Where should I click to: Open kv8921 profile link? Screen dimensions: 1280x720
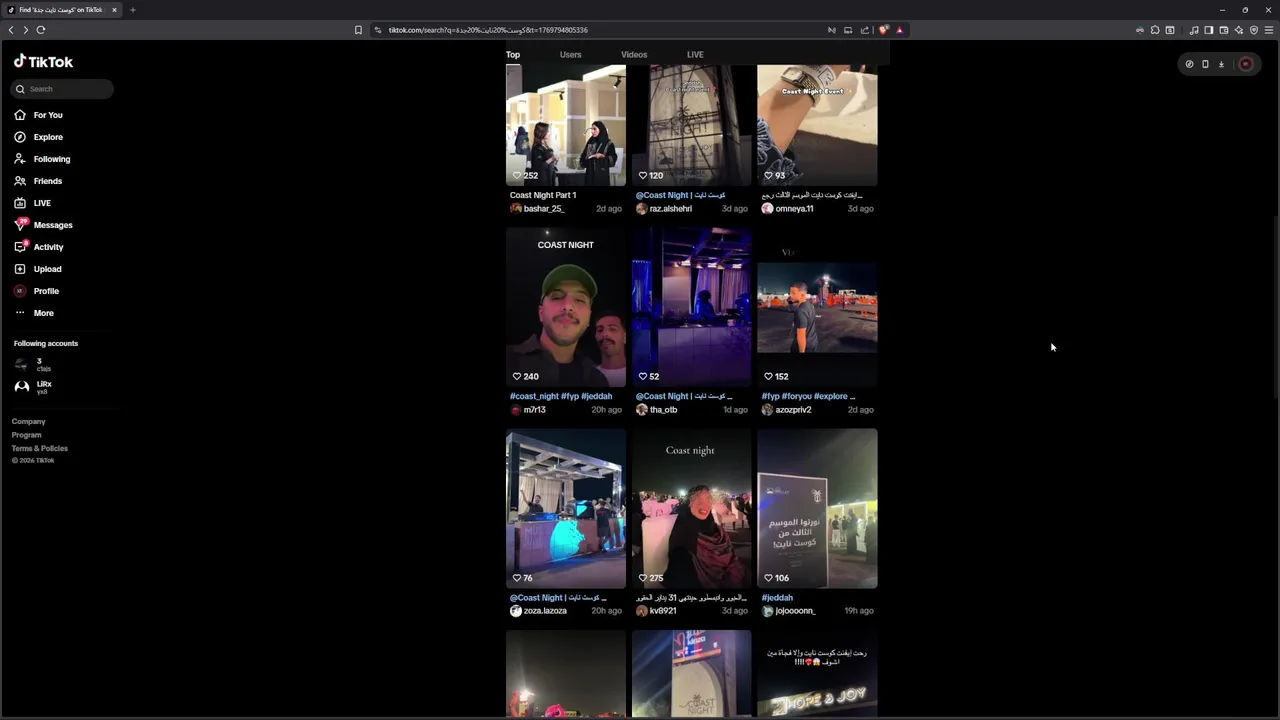[x=663, y=611]
